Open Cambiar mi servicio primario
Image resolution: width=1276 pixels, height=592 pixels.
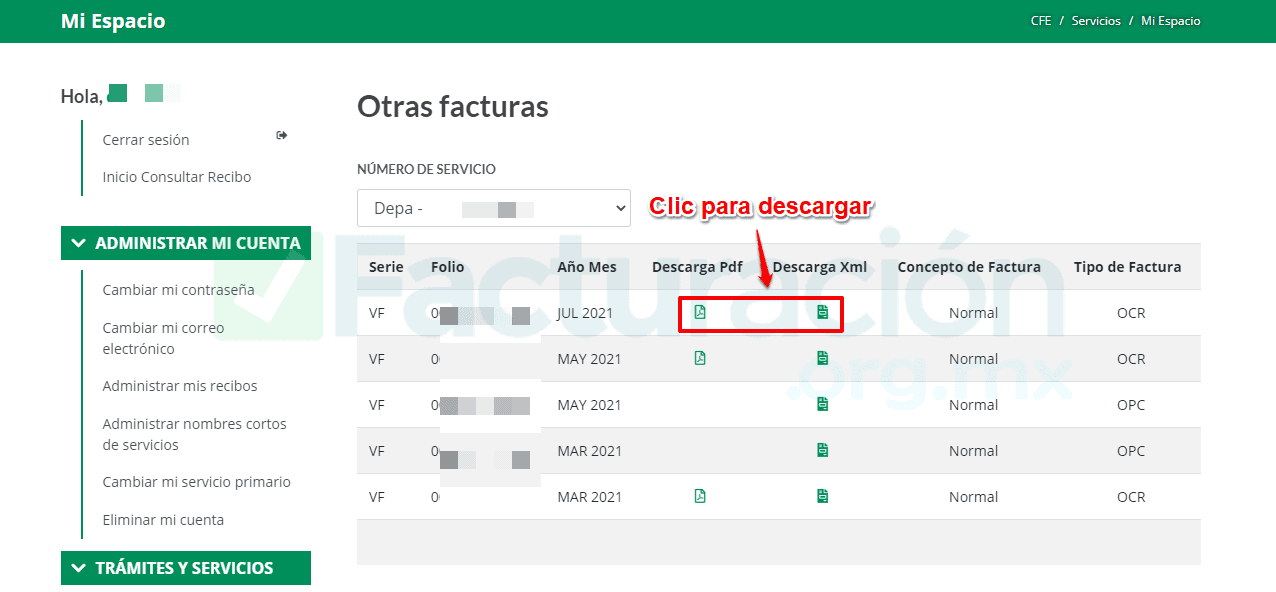(x=196, y=481)
